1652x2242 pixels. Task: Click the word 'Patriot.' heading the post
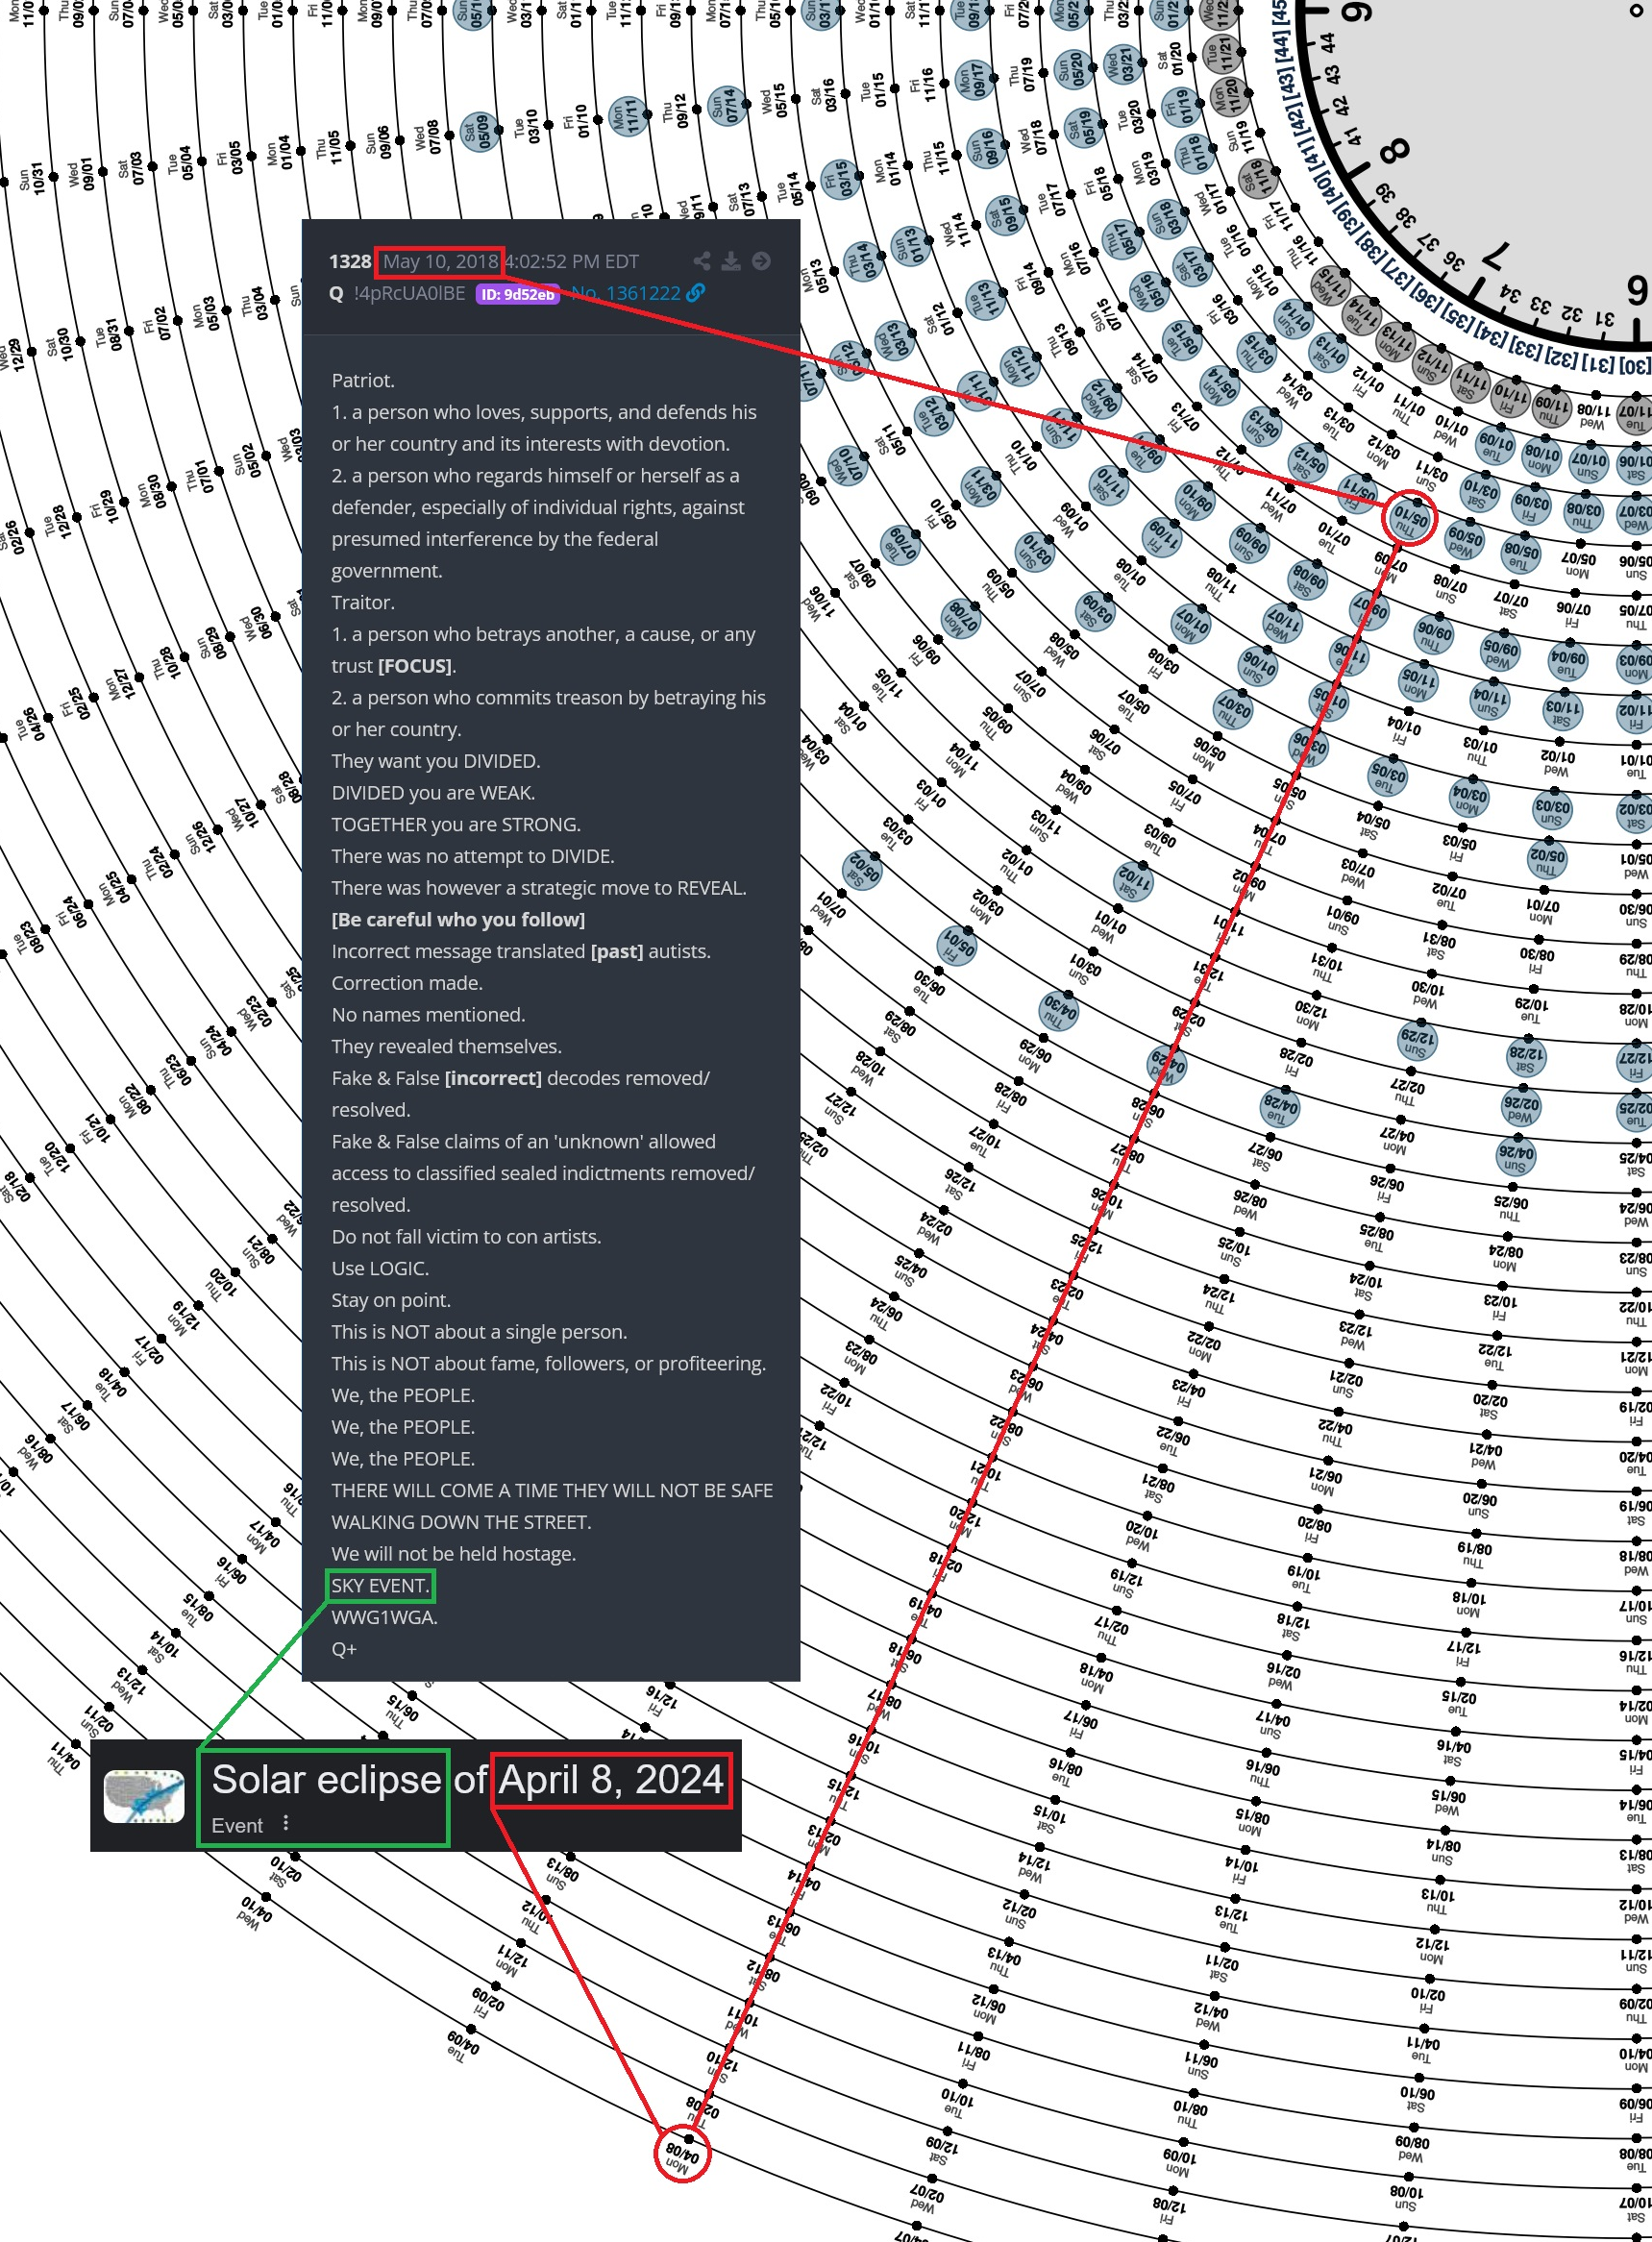coord(363,380)
